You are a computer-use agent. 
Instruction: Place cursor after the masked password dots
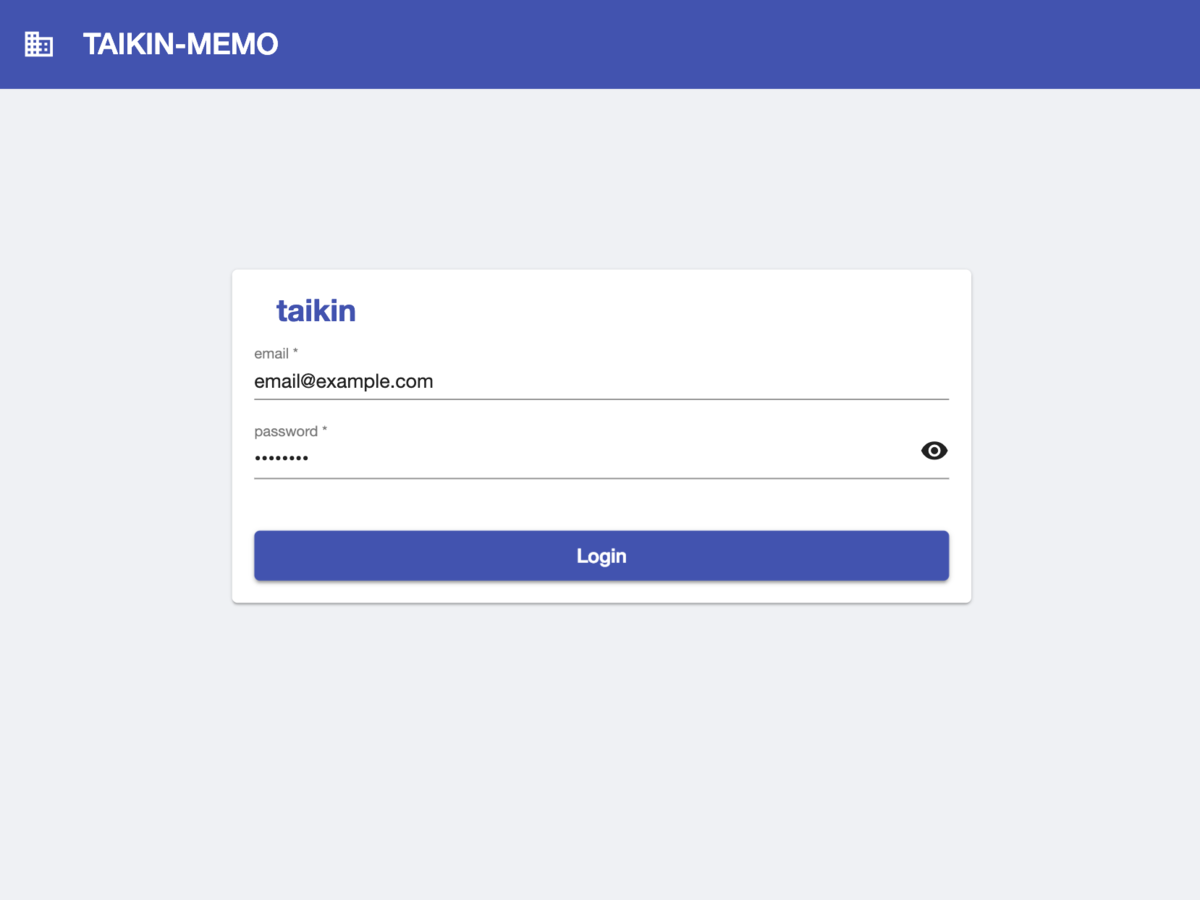click(310, 458)
